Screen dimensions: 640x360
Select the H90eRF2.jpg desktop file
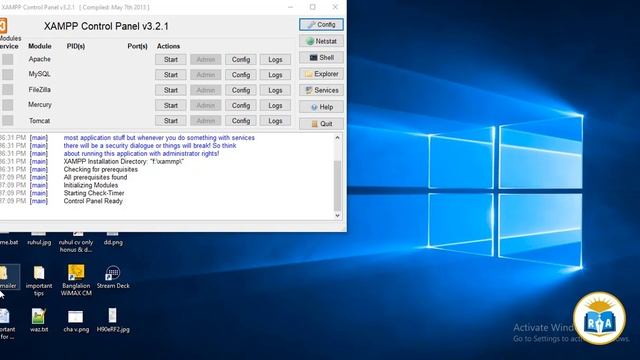(x=113, y=320)
